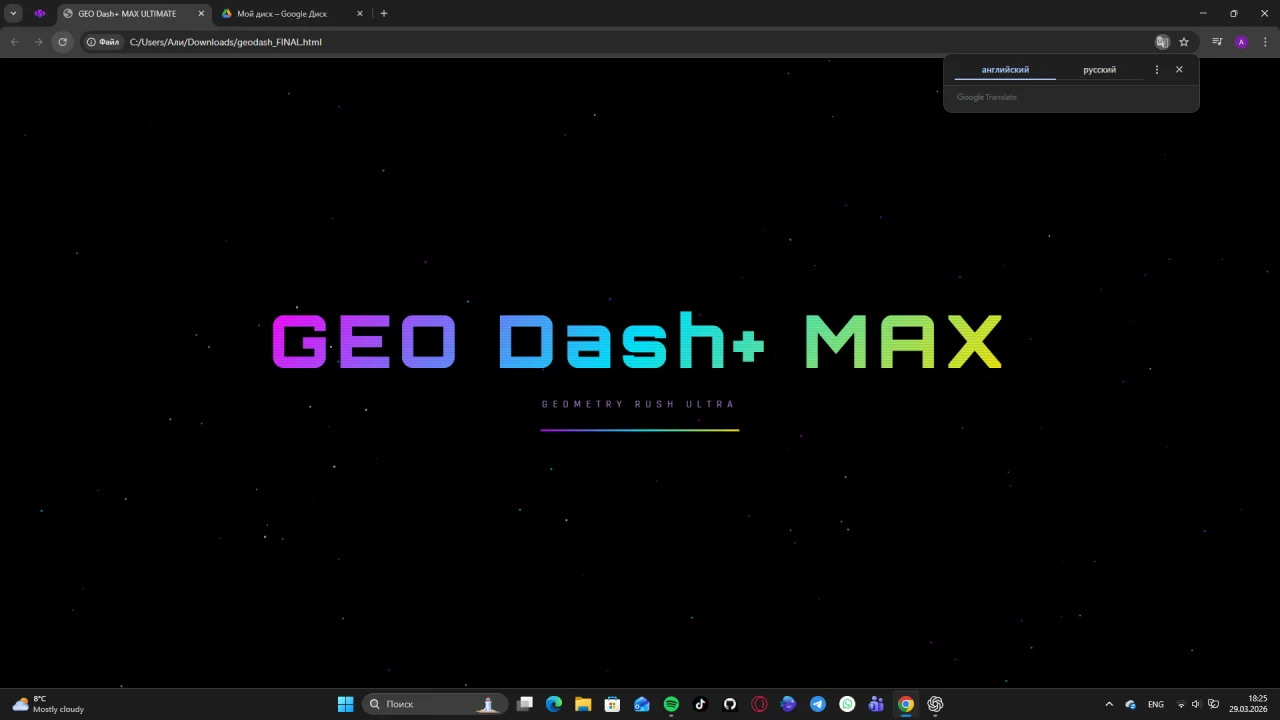Open Microsoft Store from the taskbar

[612, 704]
